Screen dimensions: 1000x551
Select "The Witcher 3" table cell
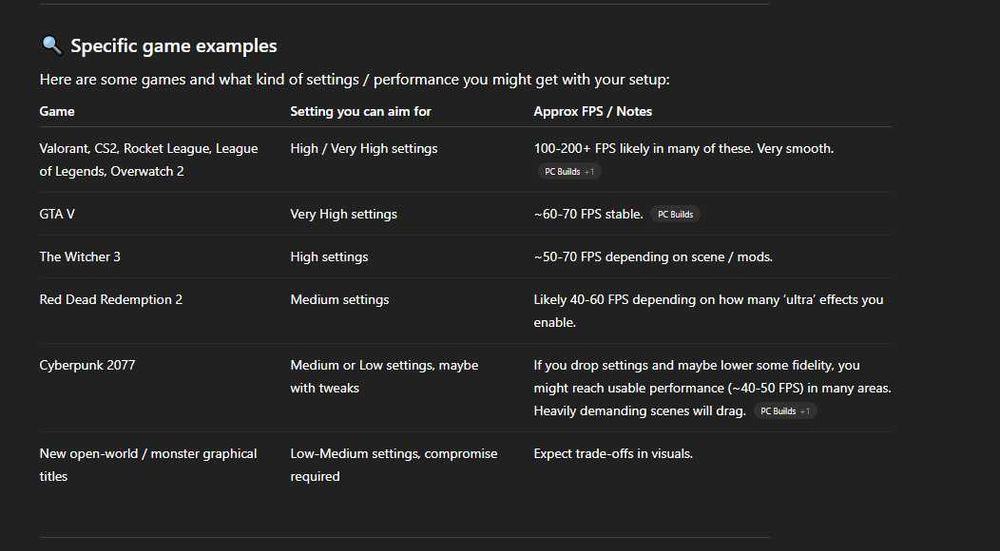point(80,257)
